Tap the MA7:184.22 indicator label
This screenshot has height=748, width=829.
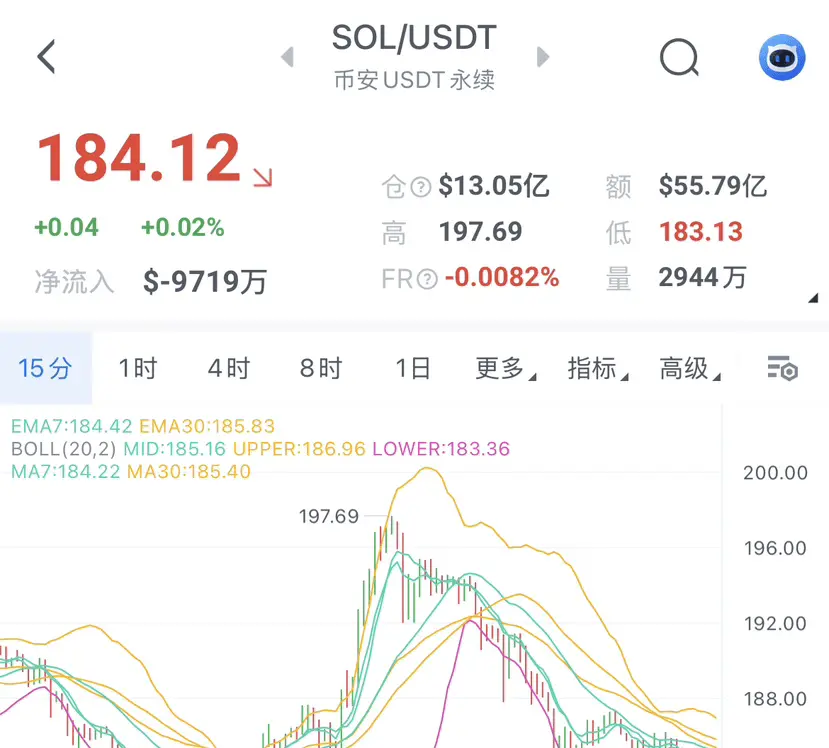click(x=66, y=472)
